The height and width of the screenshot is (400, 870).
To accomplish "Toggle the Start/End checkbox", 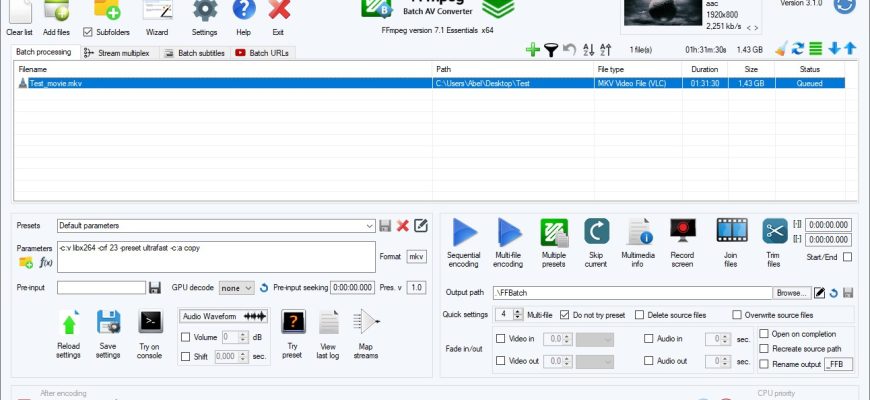I will point(847,257).
